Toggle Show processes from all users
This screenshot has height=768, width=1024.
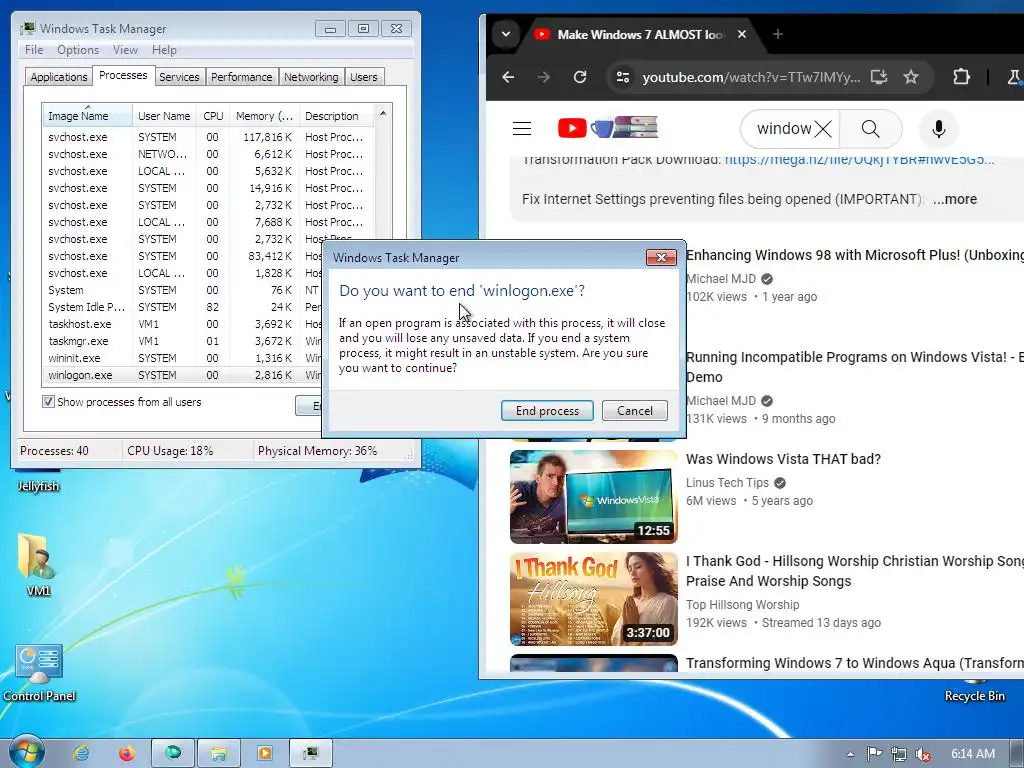click(x=48, y=402)
